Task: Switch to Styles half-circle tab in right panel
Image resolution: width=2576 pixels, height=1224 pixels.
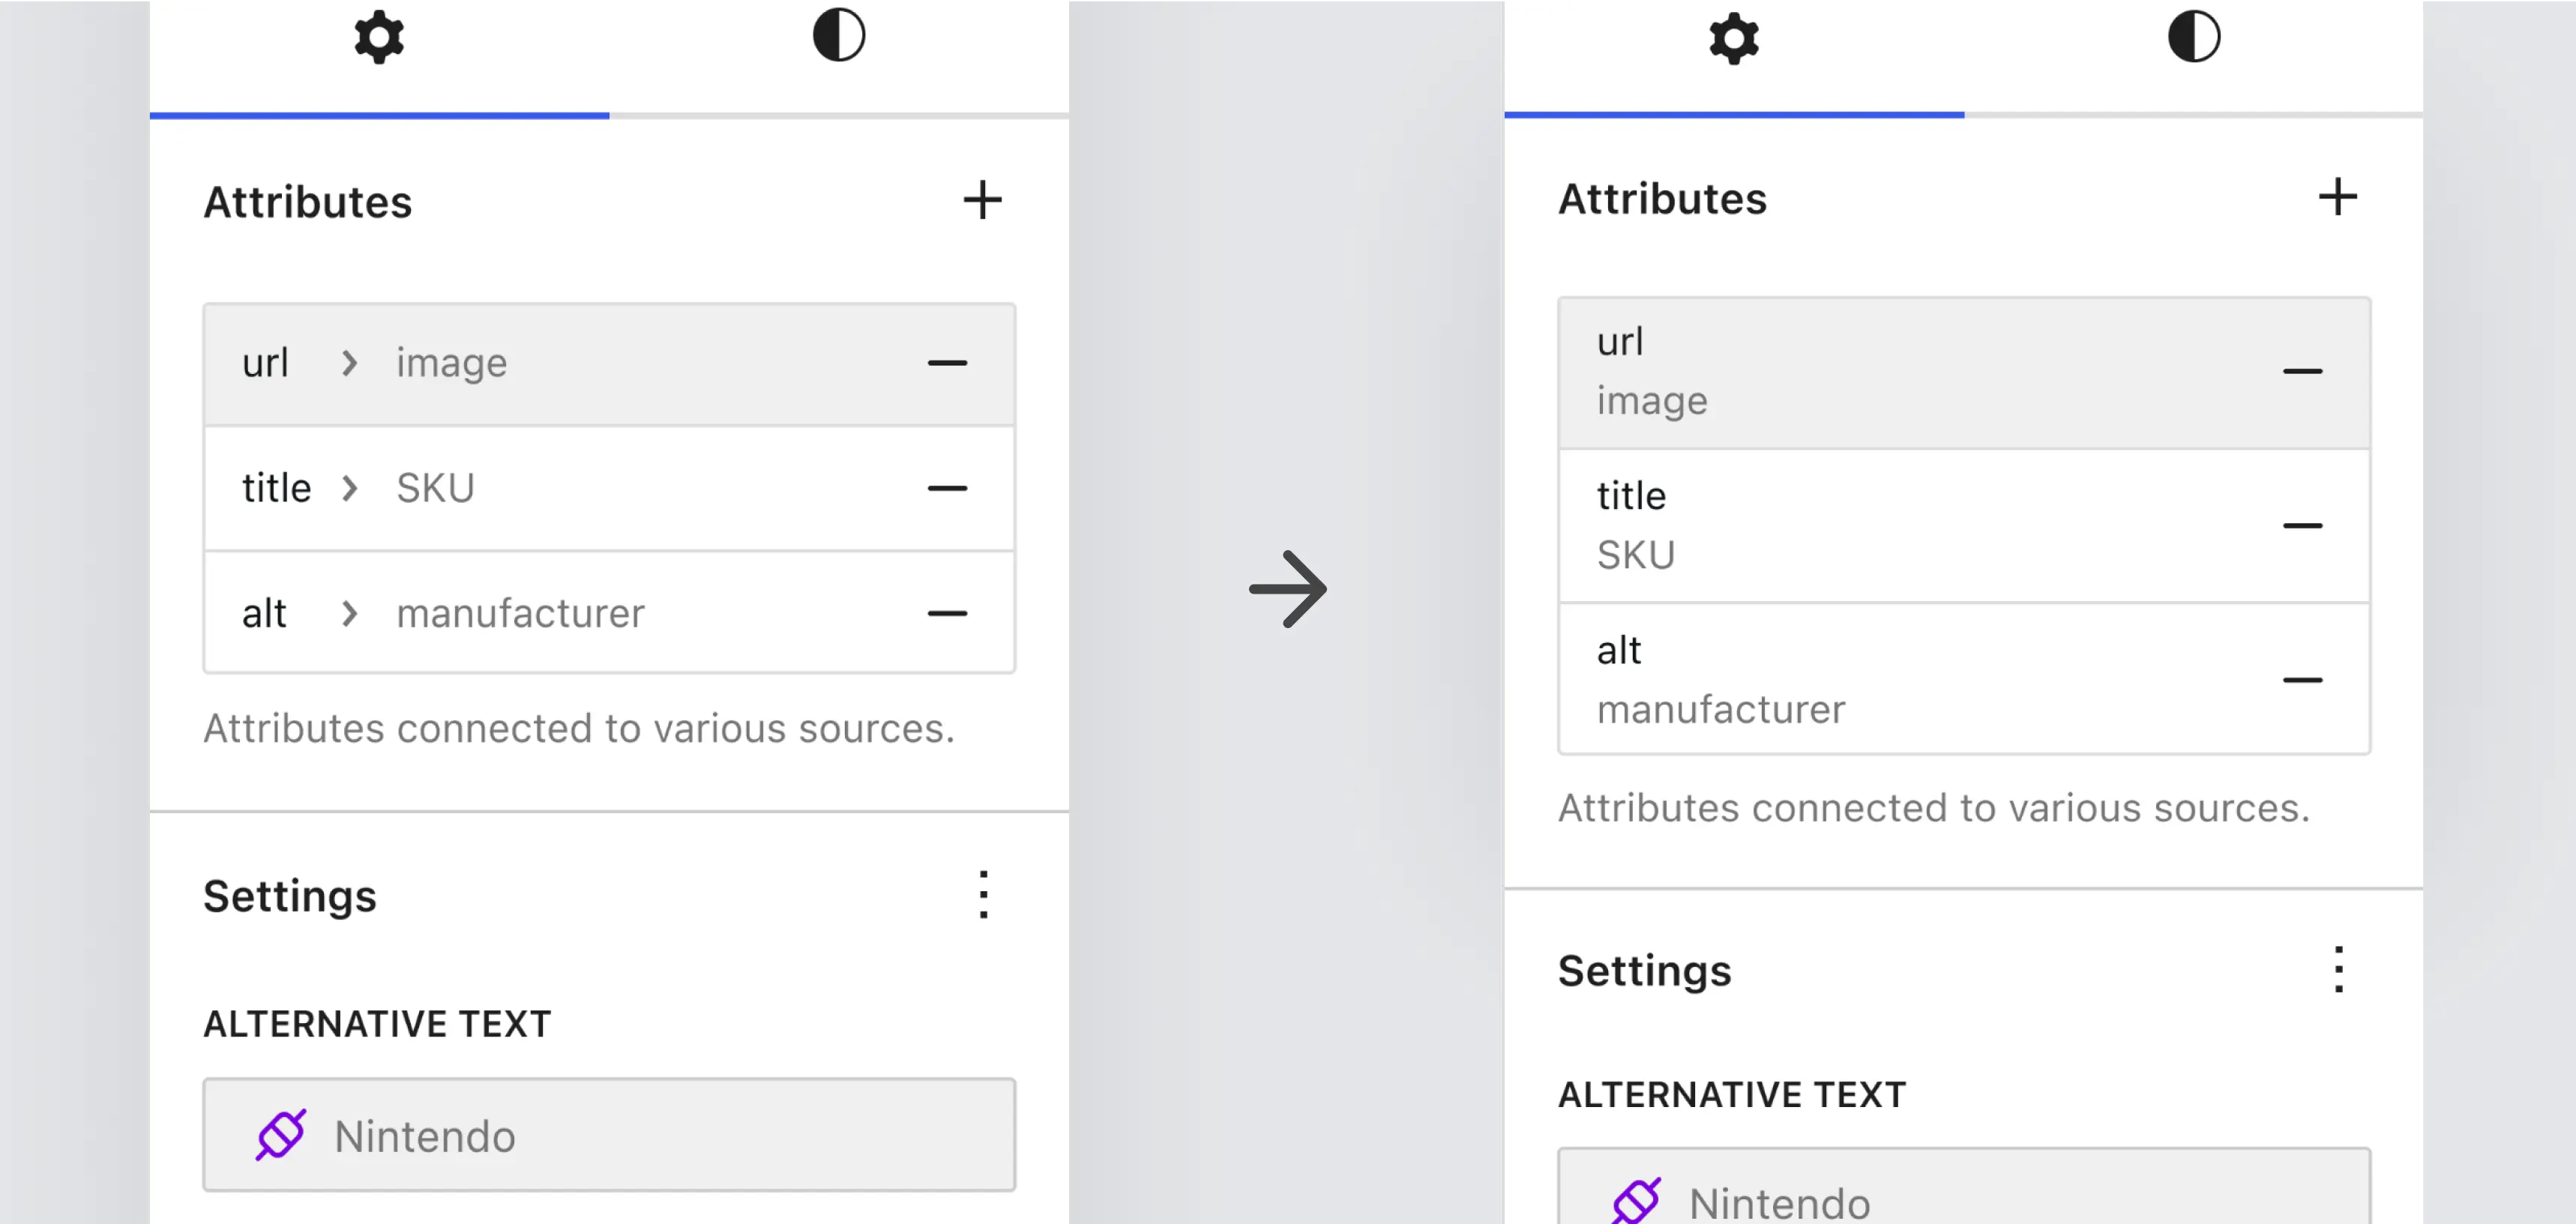Action: [x=2193, y=37]
